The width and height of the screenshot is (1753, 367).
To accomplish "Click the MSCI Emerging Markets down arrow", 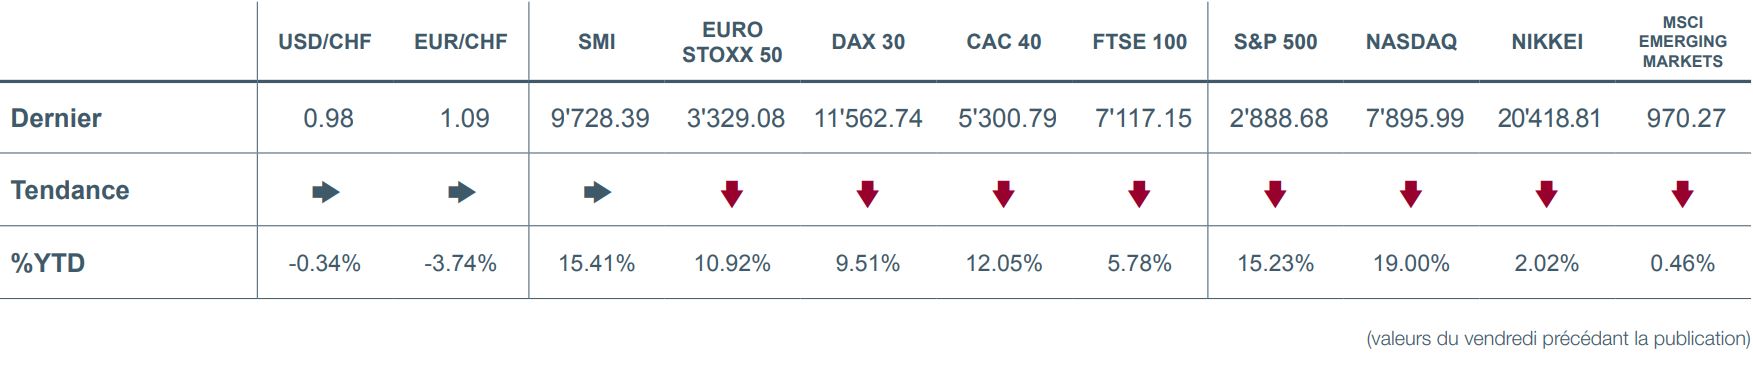I will point(1683,193).
